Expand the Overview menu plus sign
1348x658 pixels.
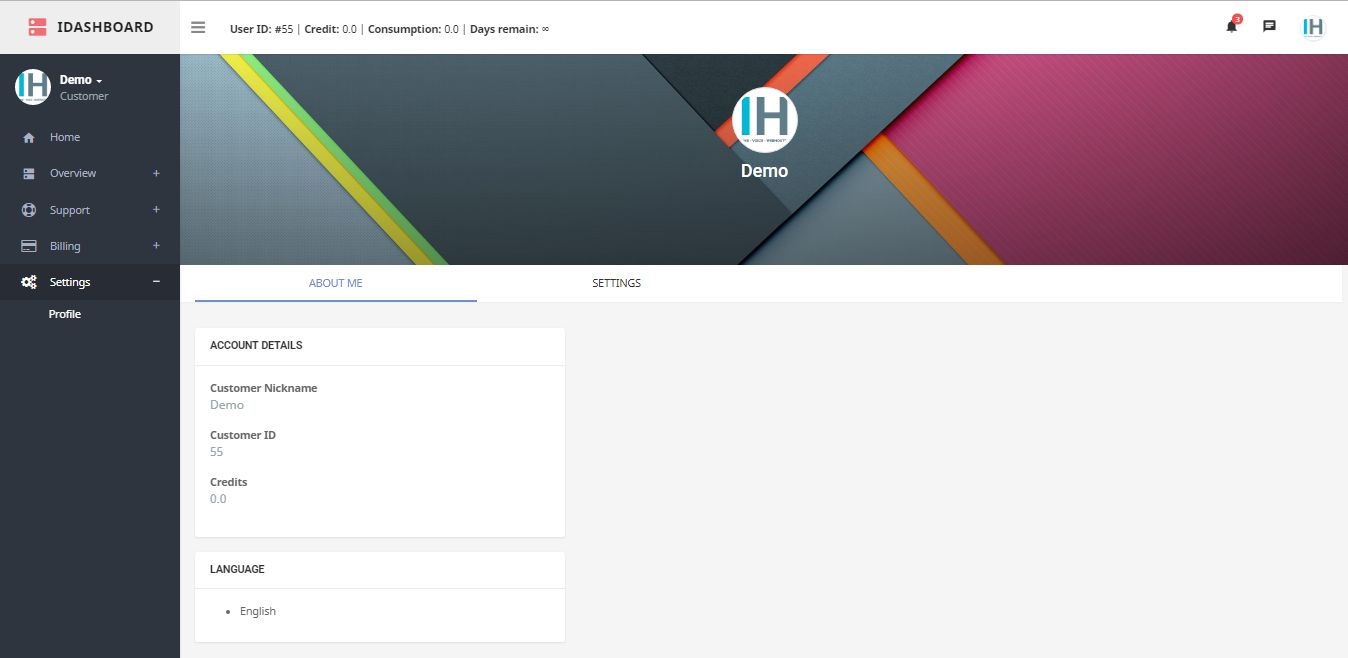click(x=156, y=173)
